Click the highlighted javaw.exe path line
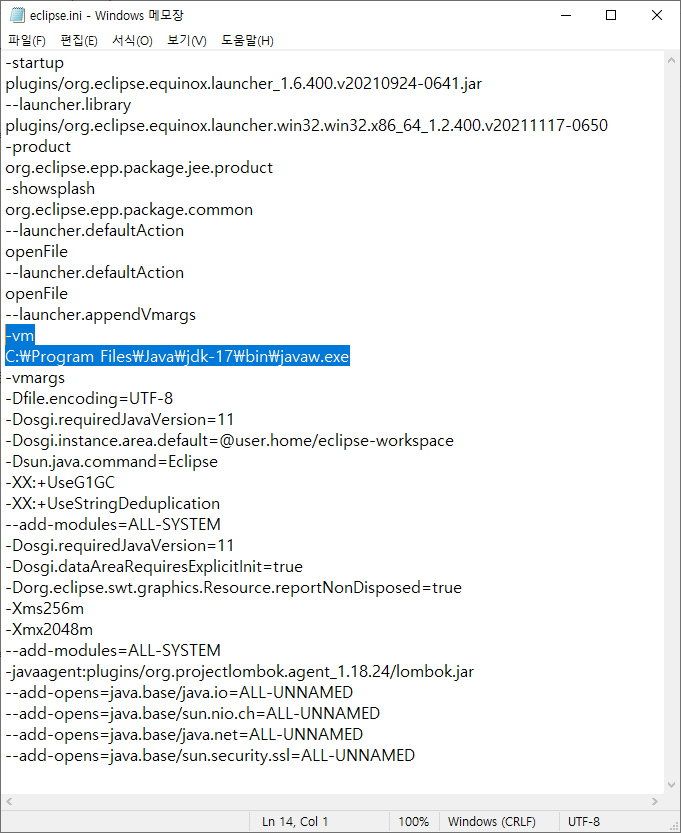Viewport: 681px width, 833px height. tap(177, 356)
